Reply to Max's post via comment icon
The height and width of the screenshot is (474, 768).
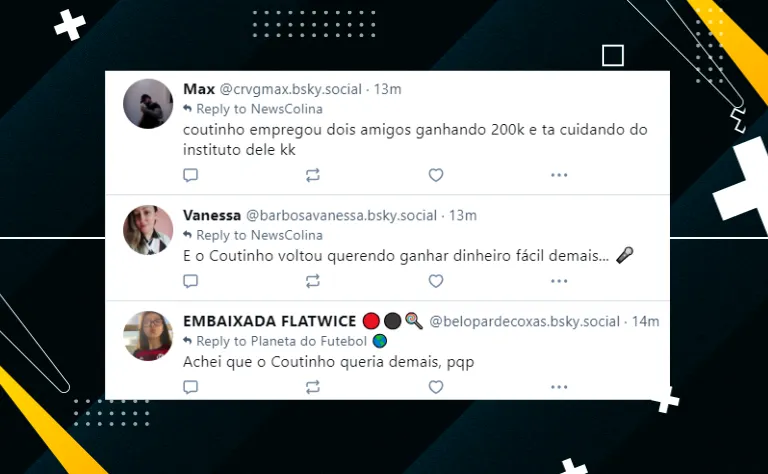coord(191,175)
